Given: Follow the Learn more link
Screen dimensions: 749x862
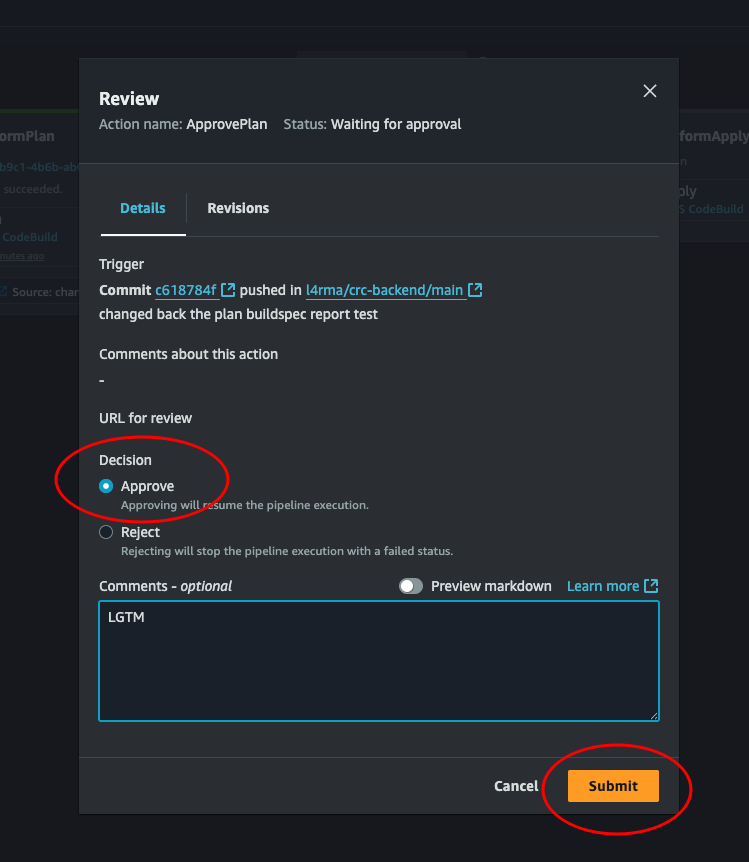Looking at the screenshot, I should [x=602, y=586].
